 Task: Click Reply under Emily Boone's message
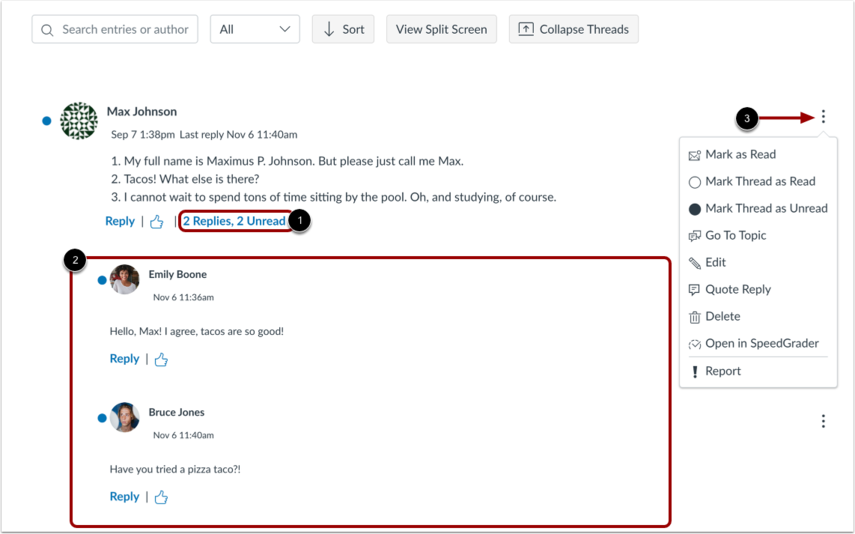(x=124, y=359)
